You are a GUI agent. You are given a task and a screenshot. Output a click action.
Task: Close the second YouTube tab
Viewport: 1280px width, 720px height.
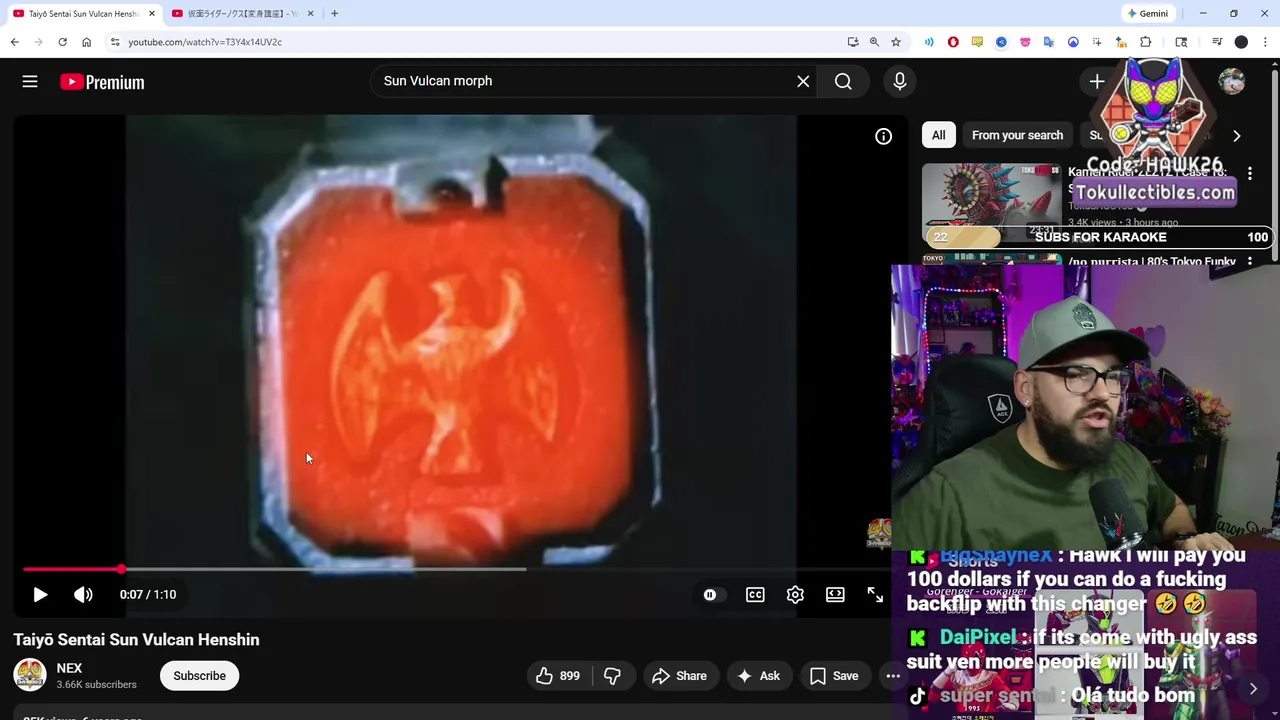tap(310, 13)
